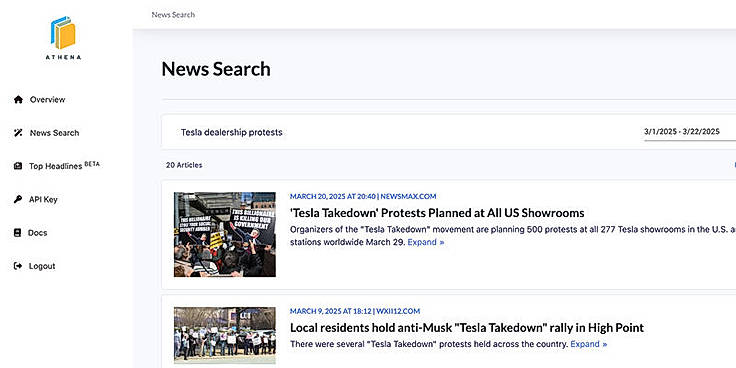
Task: Click the Overview home icon
Action: click(18, 100)
